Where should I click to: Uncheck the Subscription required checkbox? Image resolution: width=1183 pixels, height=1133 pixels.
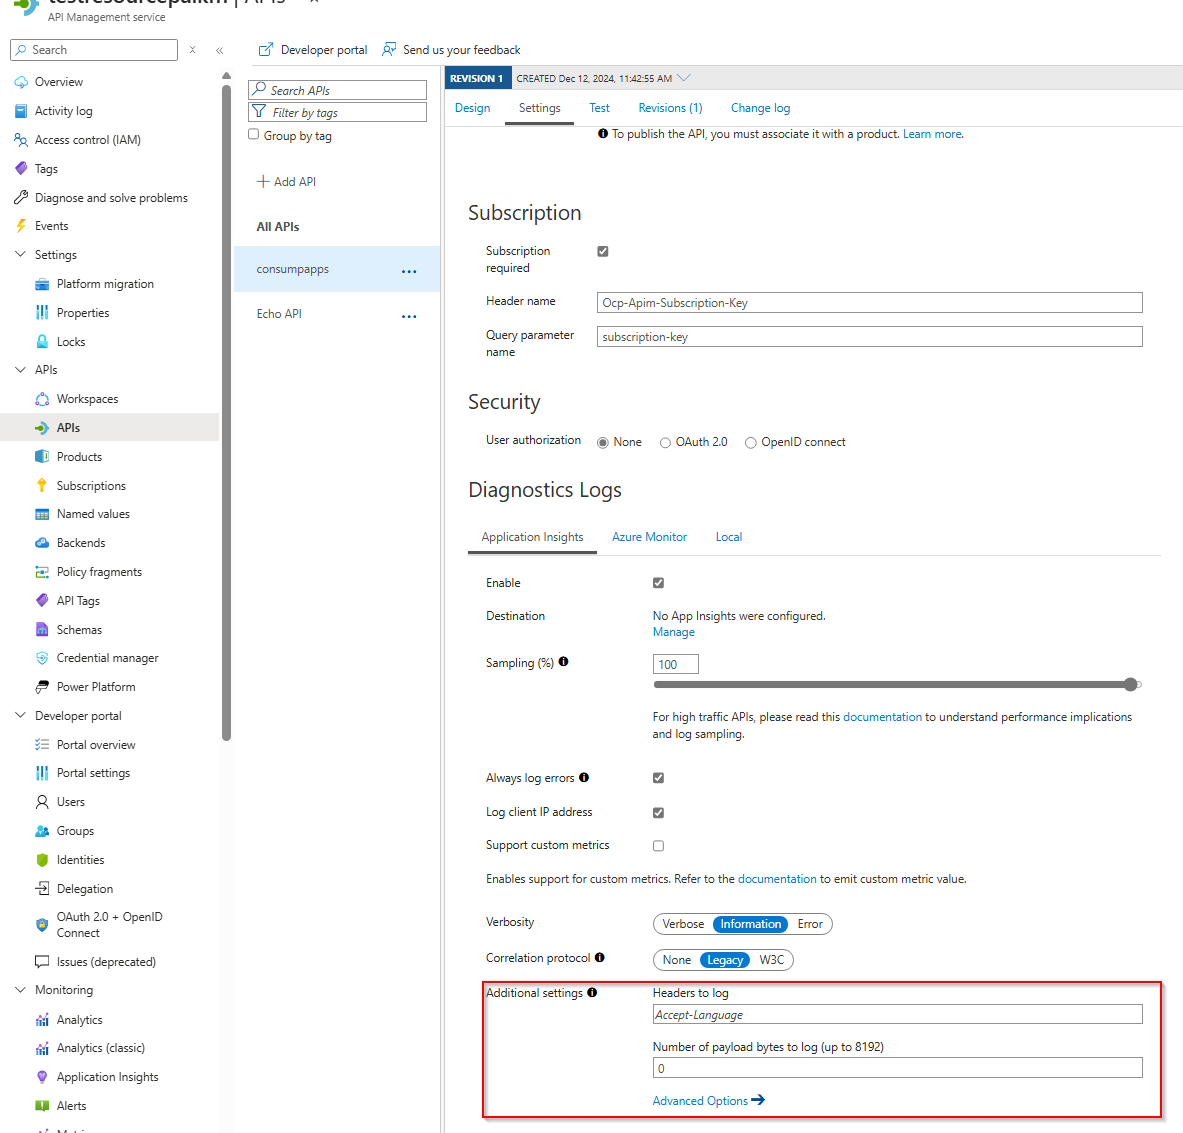pyautogui.click(x=603, y=251)
